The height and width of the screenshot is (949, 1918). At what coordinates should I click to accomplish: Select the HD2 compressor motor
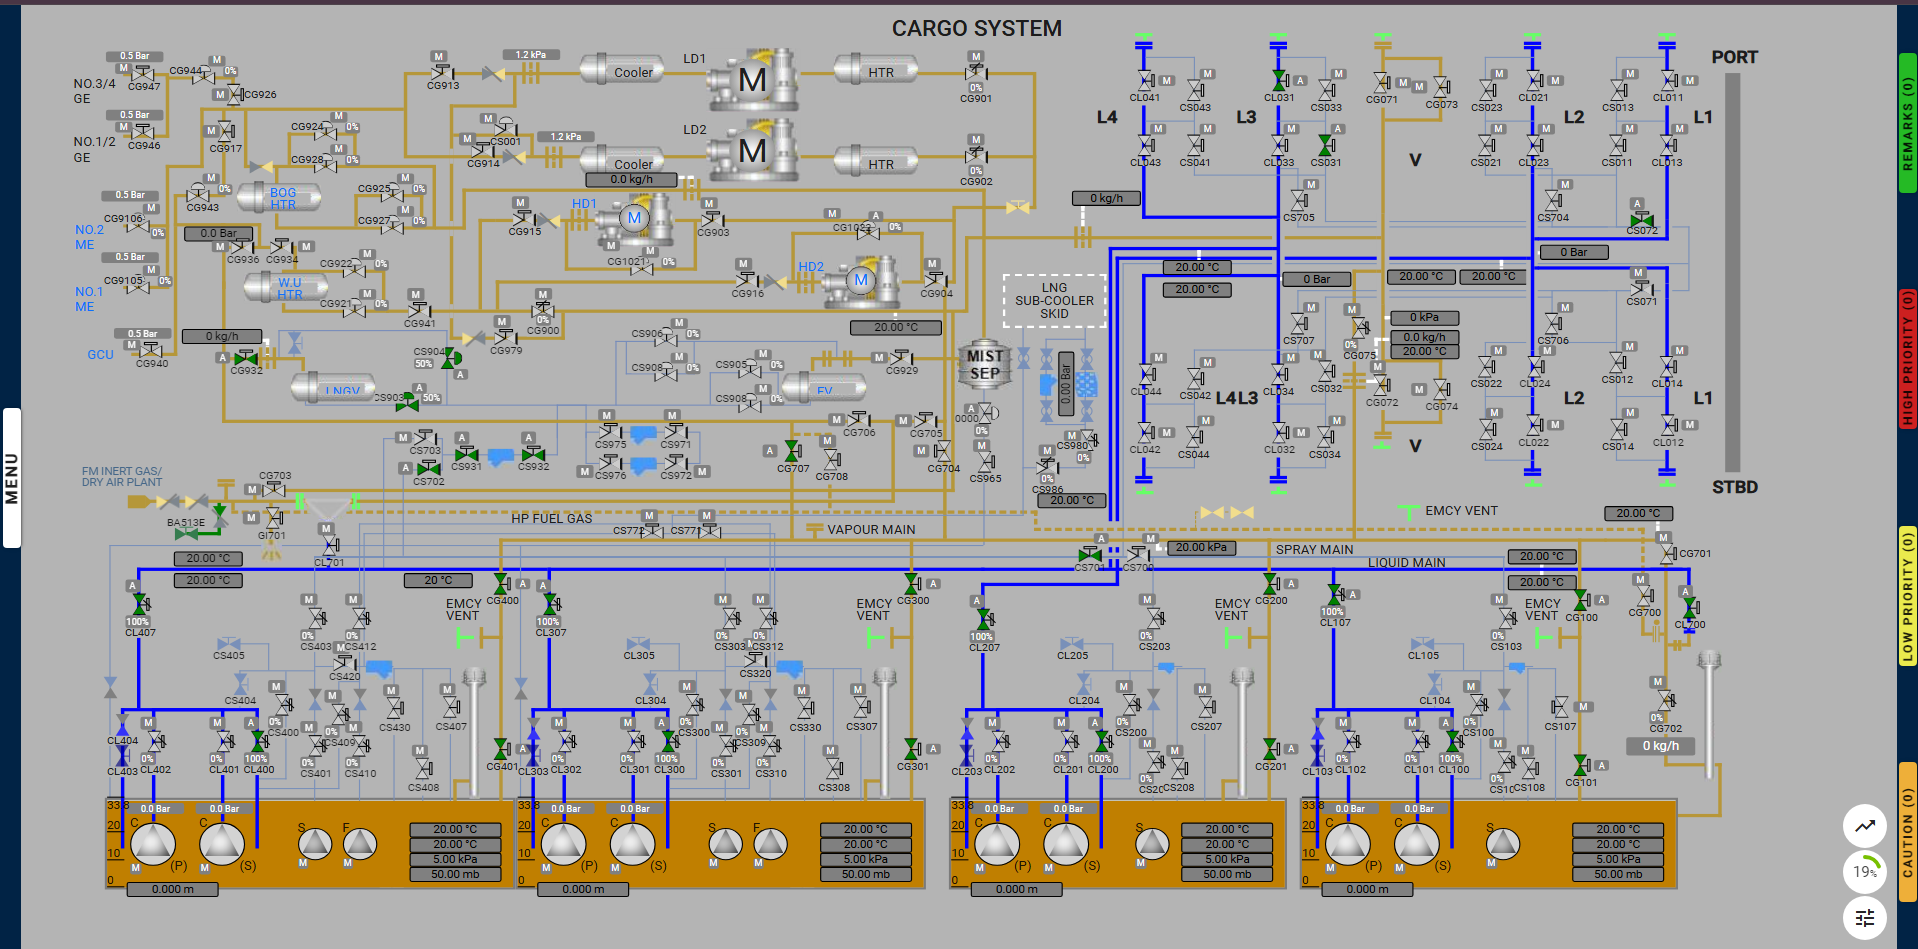860,281
